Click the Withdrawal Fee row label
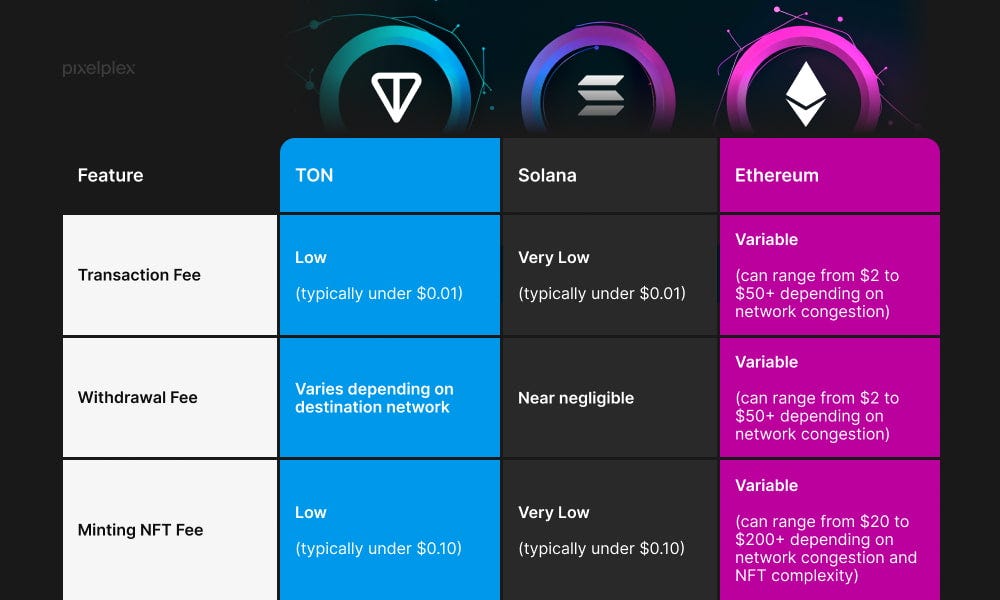 170,397
